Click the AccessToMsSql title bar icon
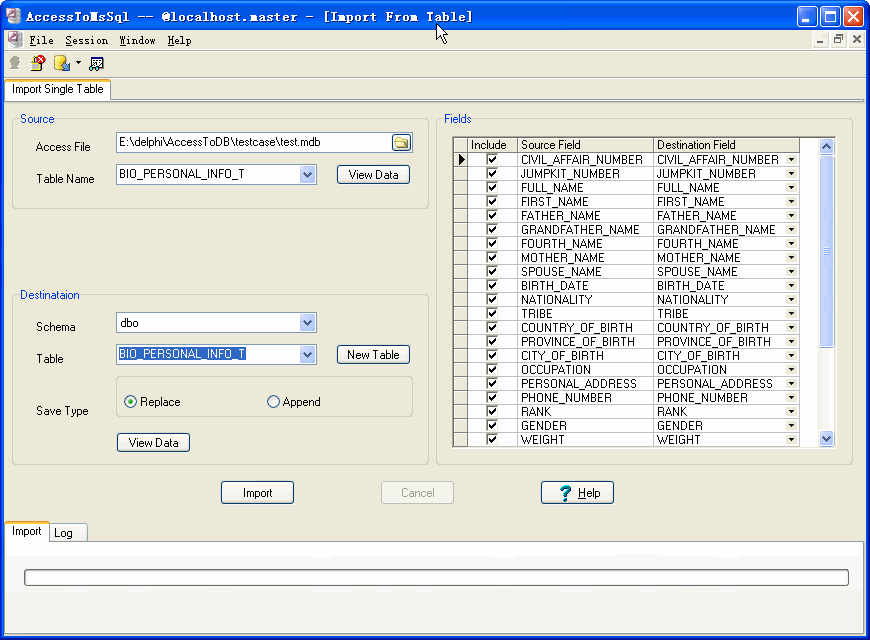 [13, 16]
